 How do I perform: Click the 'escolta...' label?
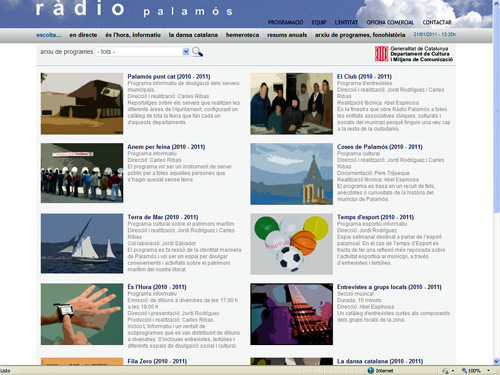(49, 35)
